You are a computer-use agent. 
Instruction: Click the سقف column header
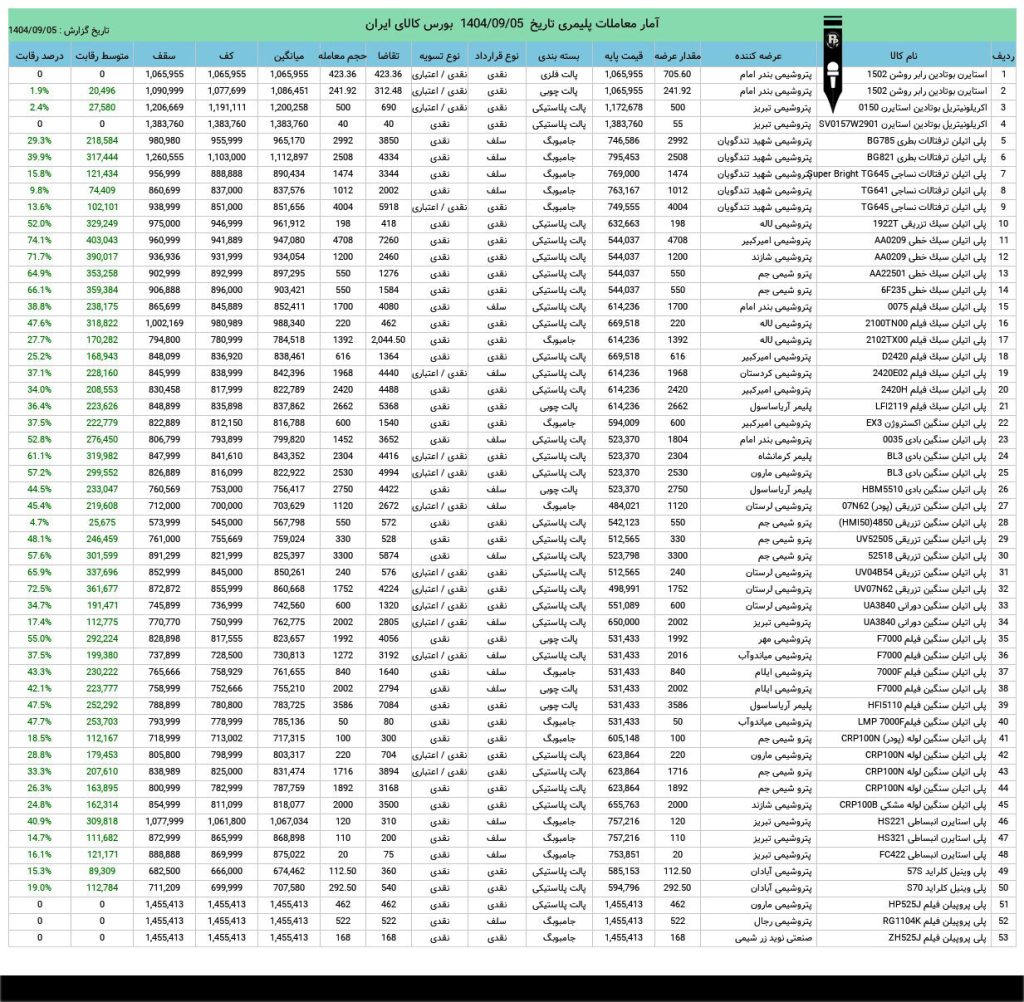[165, 56]
